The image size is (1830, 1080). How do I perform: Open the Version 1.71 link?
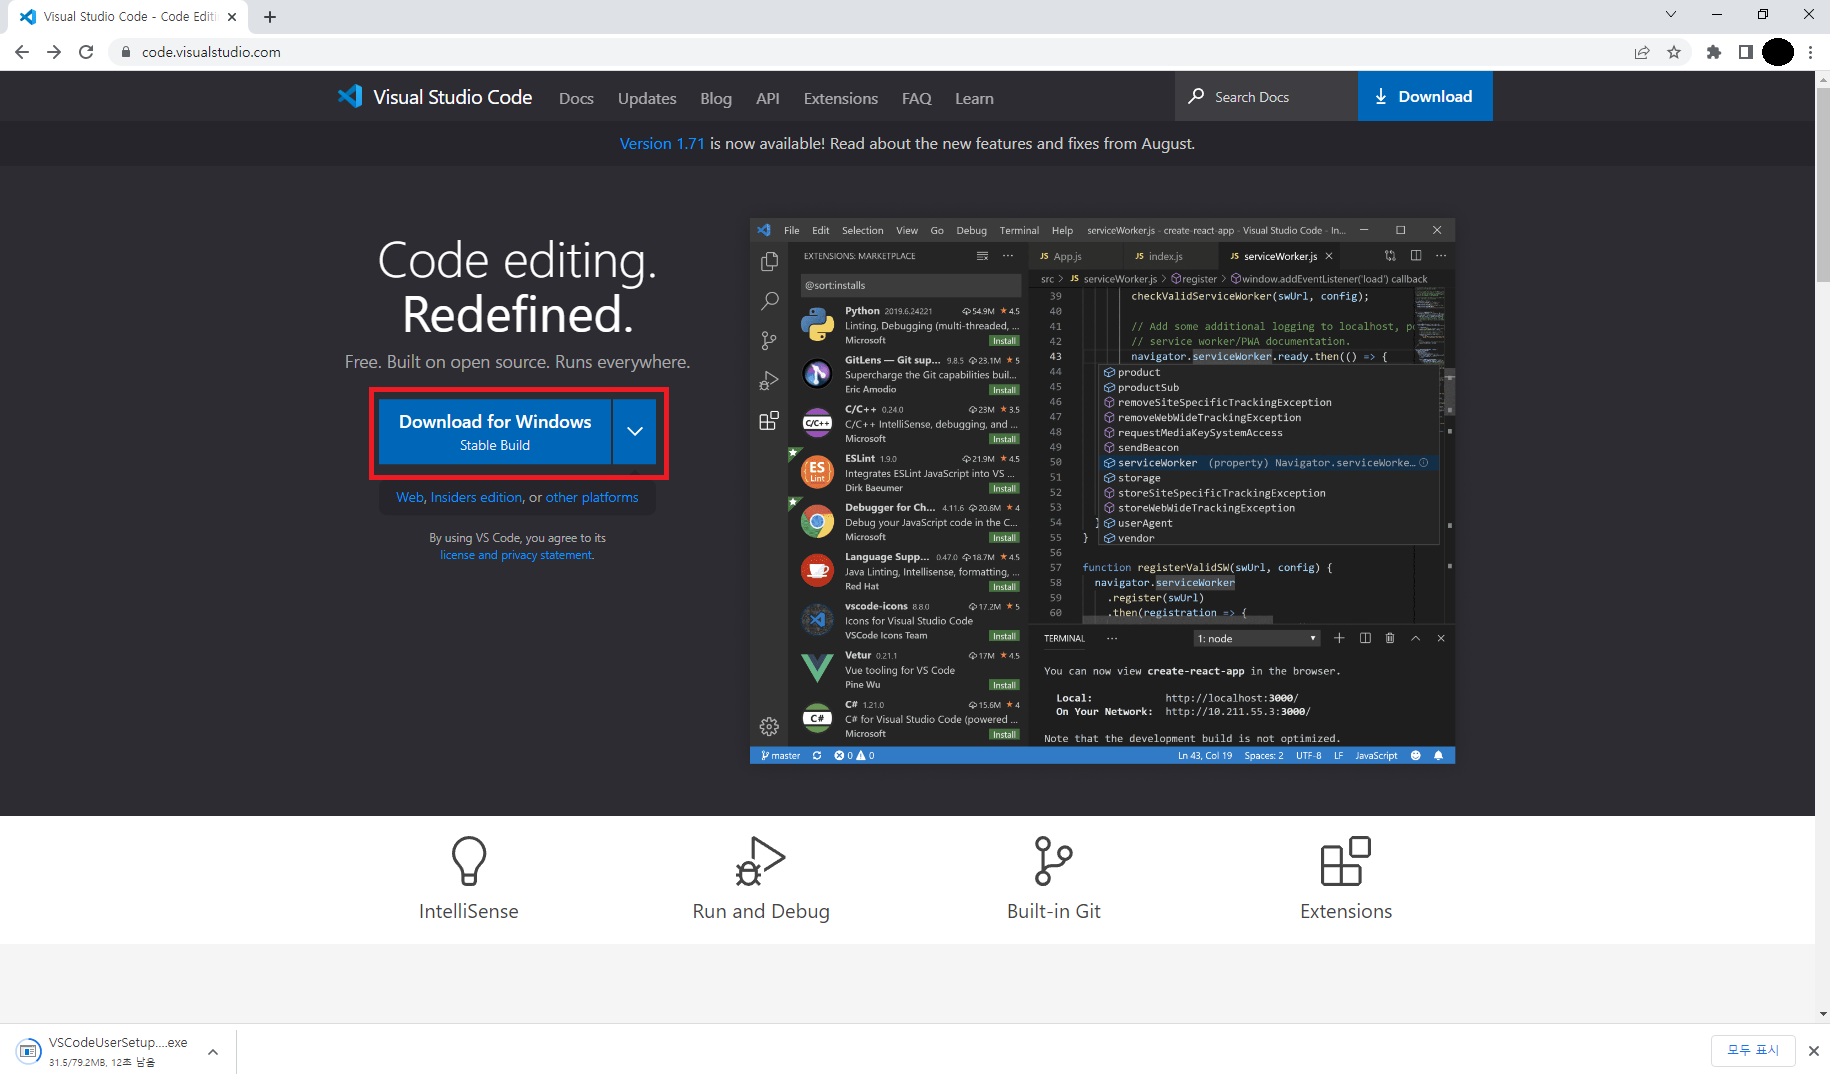coord(662,143)
